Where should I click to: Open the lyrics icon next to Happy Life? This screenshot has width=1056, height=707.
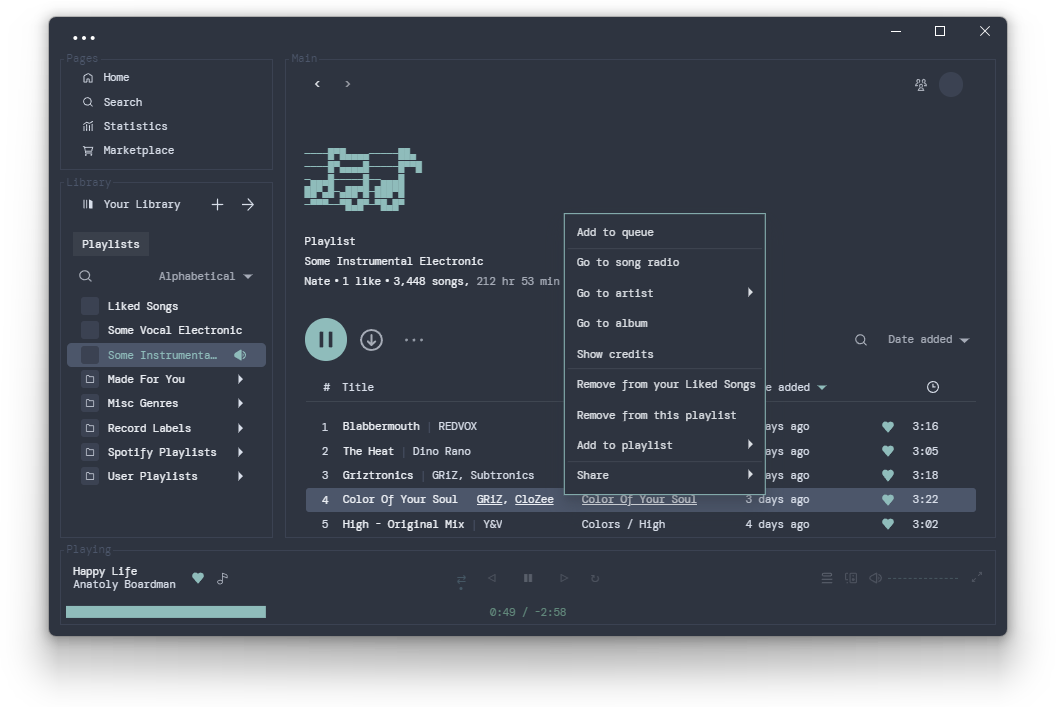tap(222, 578)
